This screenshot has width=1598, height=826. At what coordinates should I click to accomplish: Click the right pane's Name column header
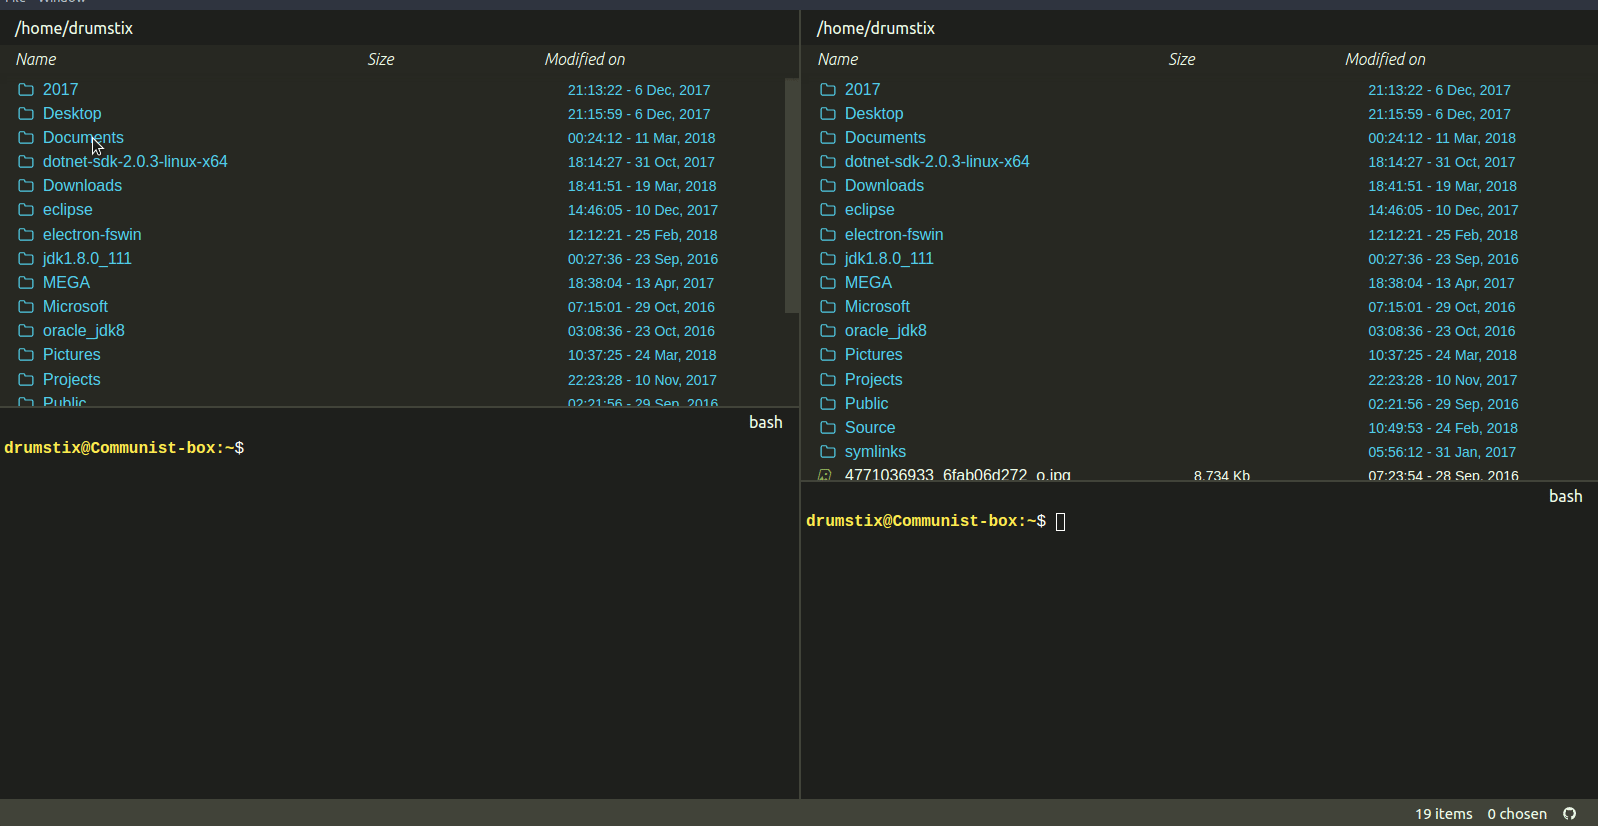[838, 60]
